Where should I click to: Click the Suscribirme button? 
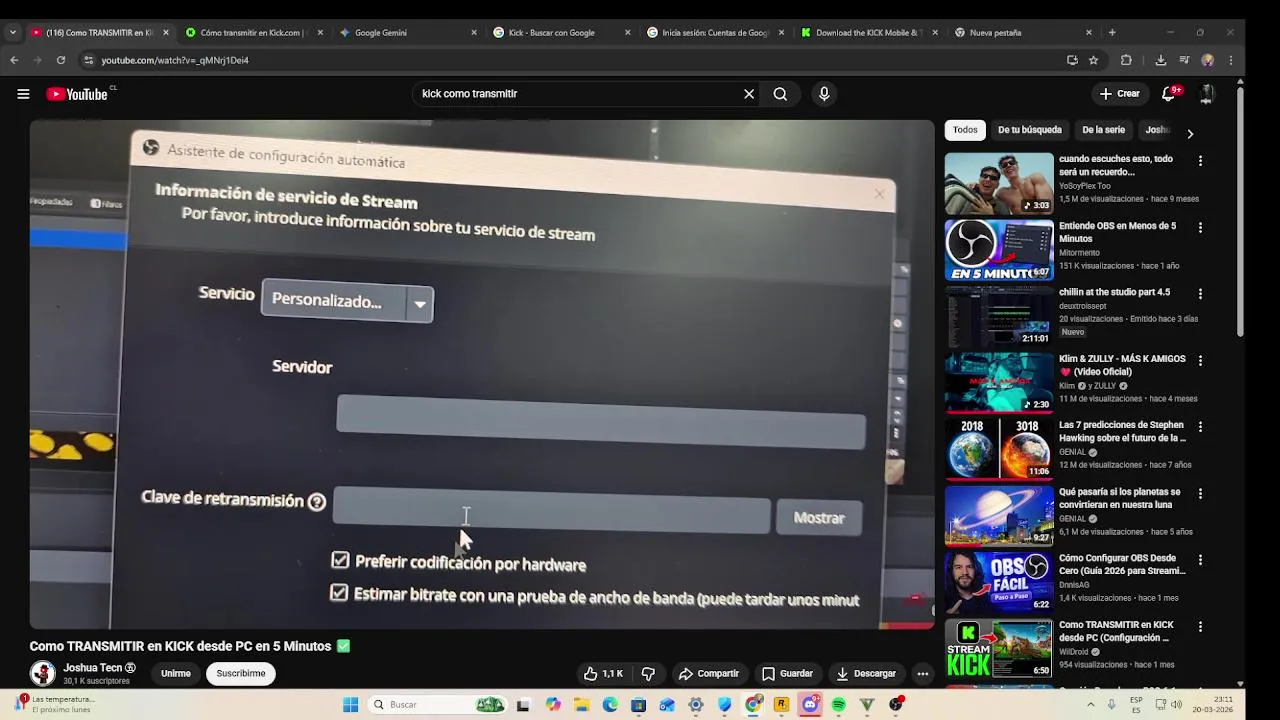(241, 673)
